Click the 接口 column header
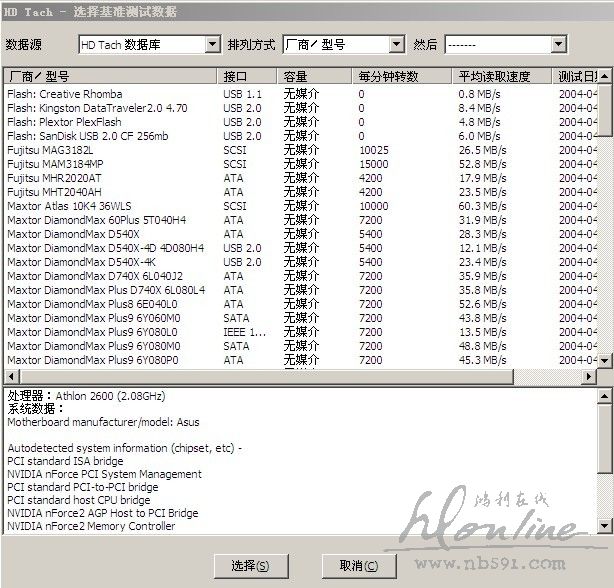614x588 pixels. (249, 76)
